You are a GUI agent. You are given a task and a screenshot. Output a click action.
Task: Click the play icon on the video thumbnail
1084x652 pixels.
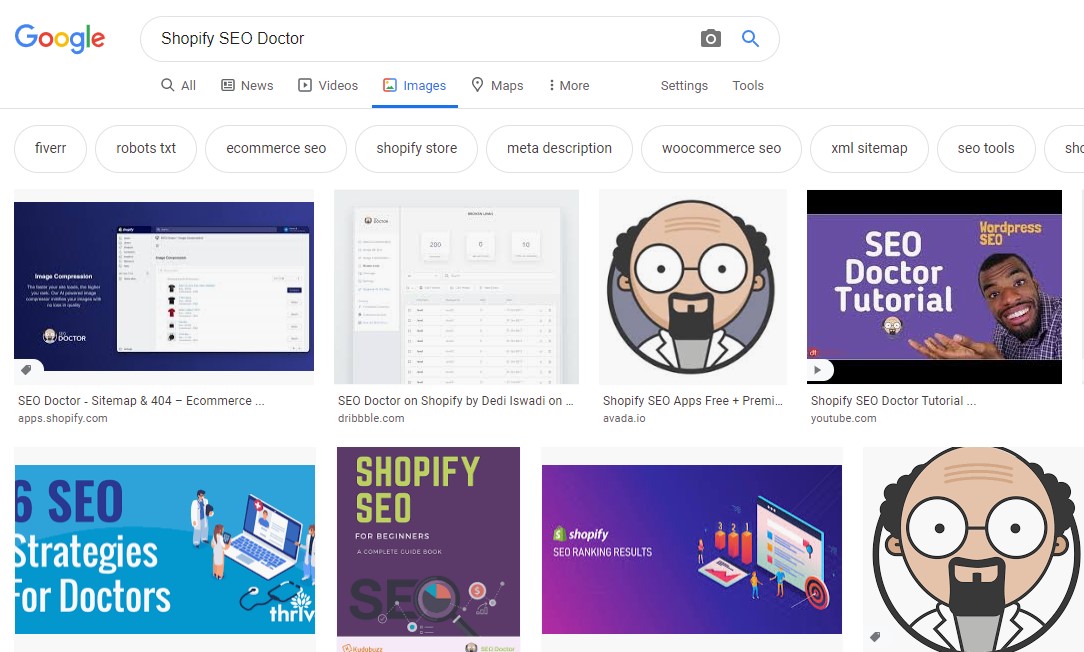818,369
